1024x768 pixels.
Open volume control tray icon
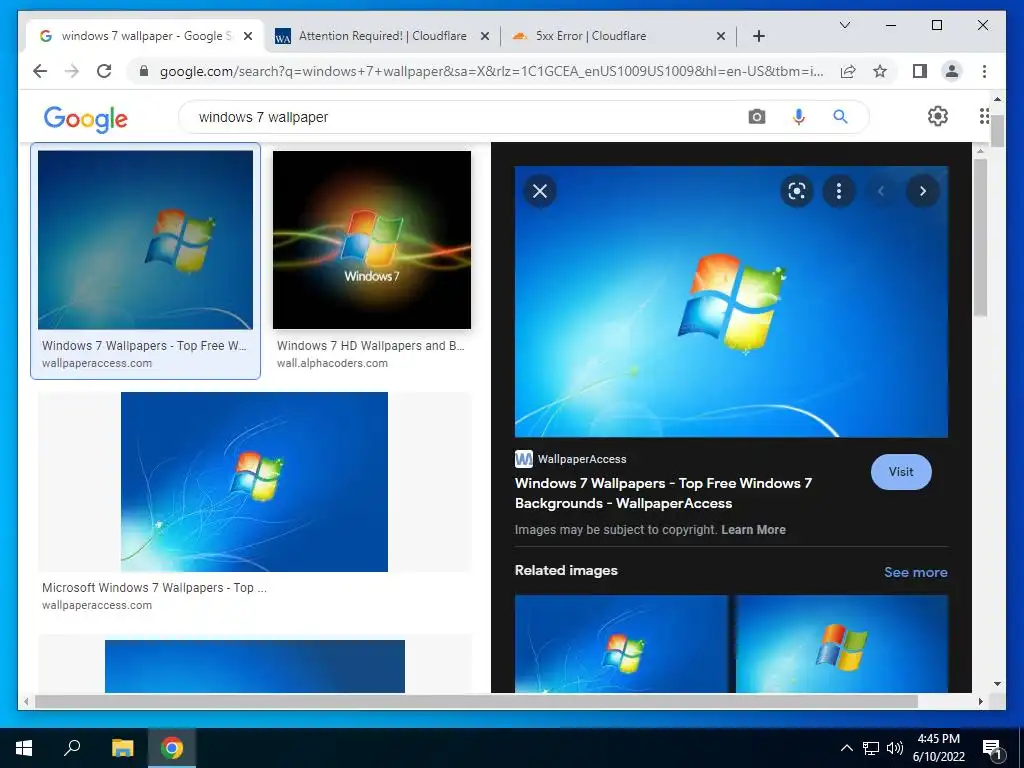pyautogui.click(x=895, y=748)
